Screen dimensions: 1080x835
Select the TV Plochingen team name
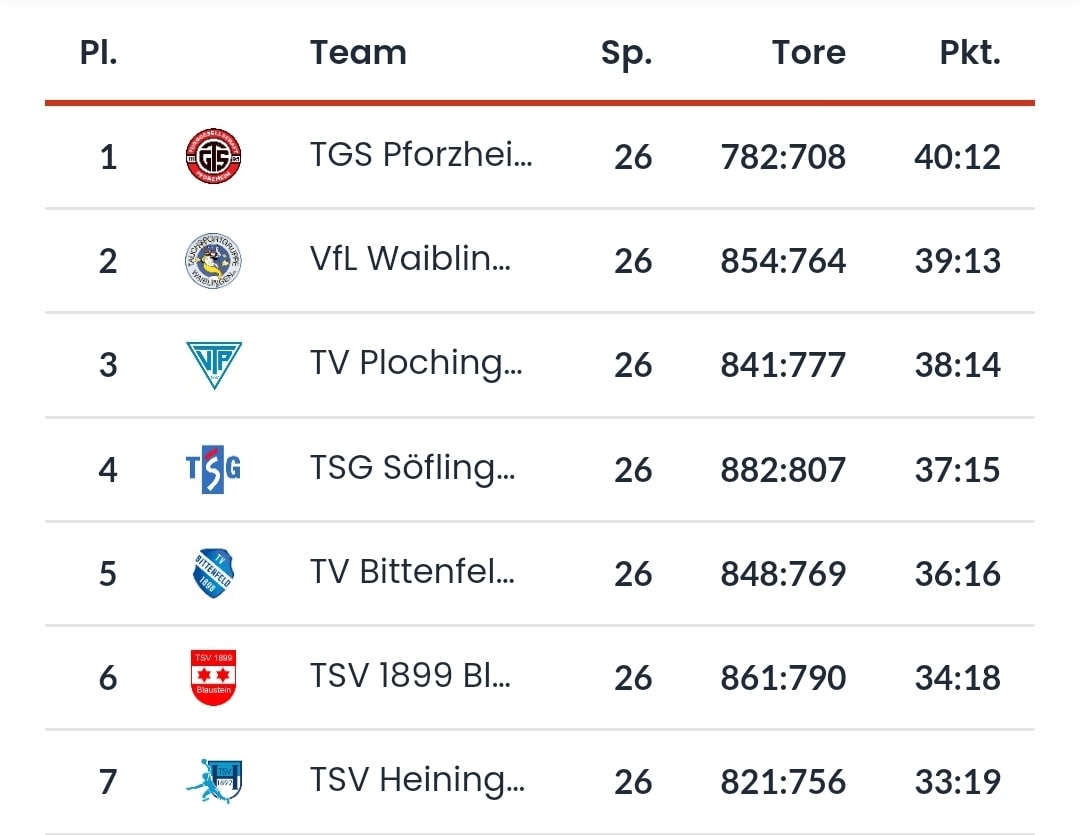(x=416, y=365)
